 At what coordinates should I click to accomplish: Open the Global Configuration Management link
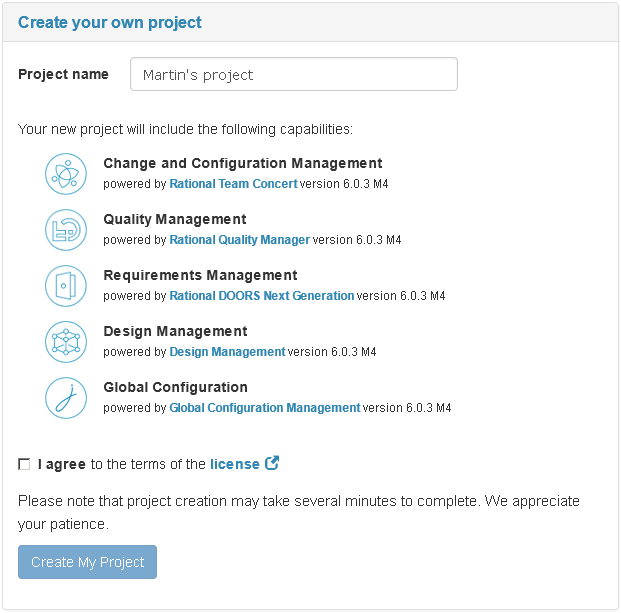[265, 407]
